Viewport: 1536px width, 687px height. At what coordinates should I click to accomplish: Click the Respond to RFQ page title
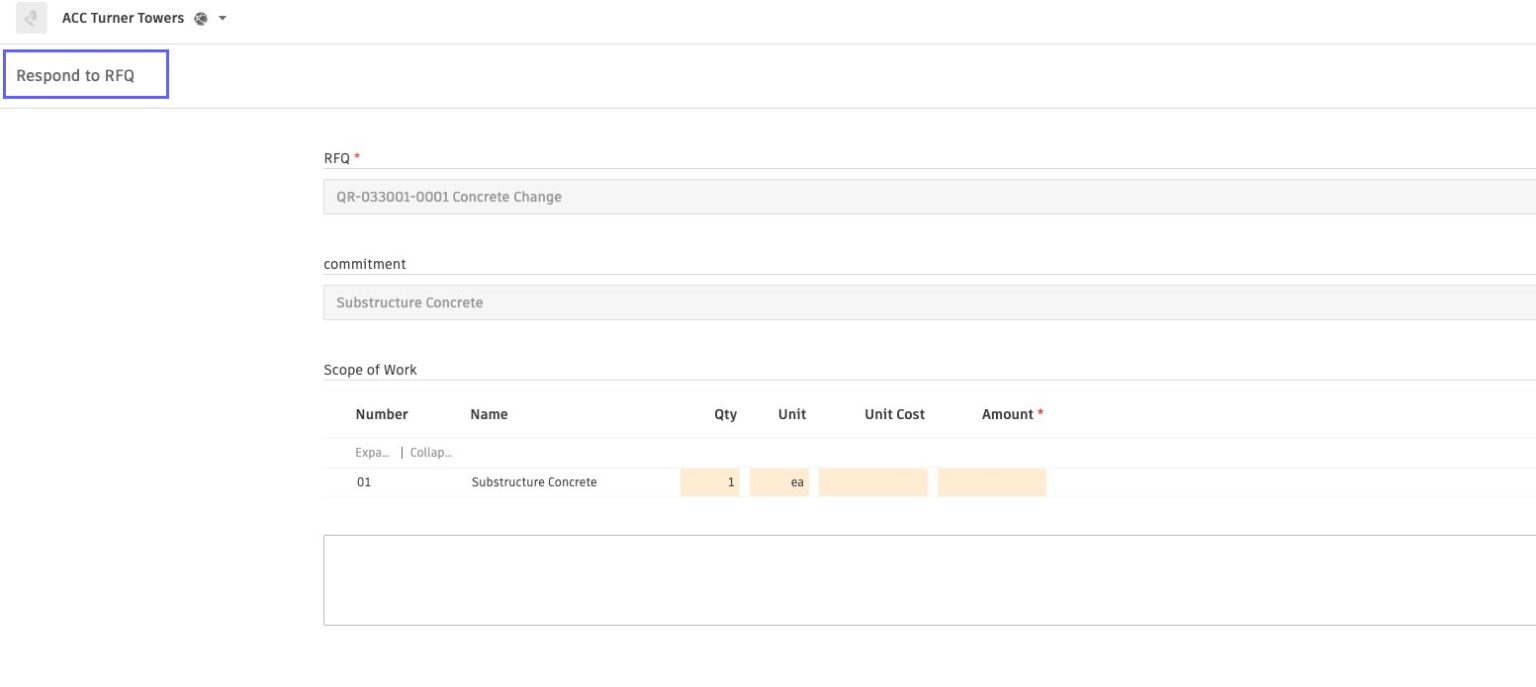[x=75, y=75]
